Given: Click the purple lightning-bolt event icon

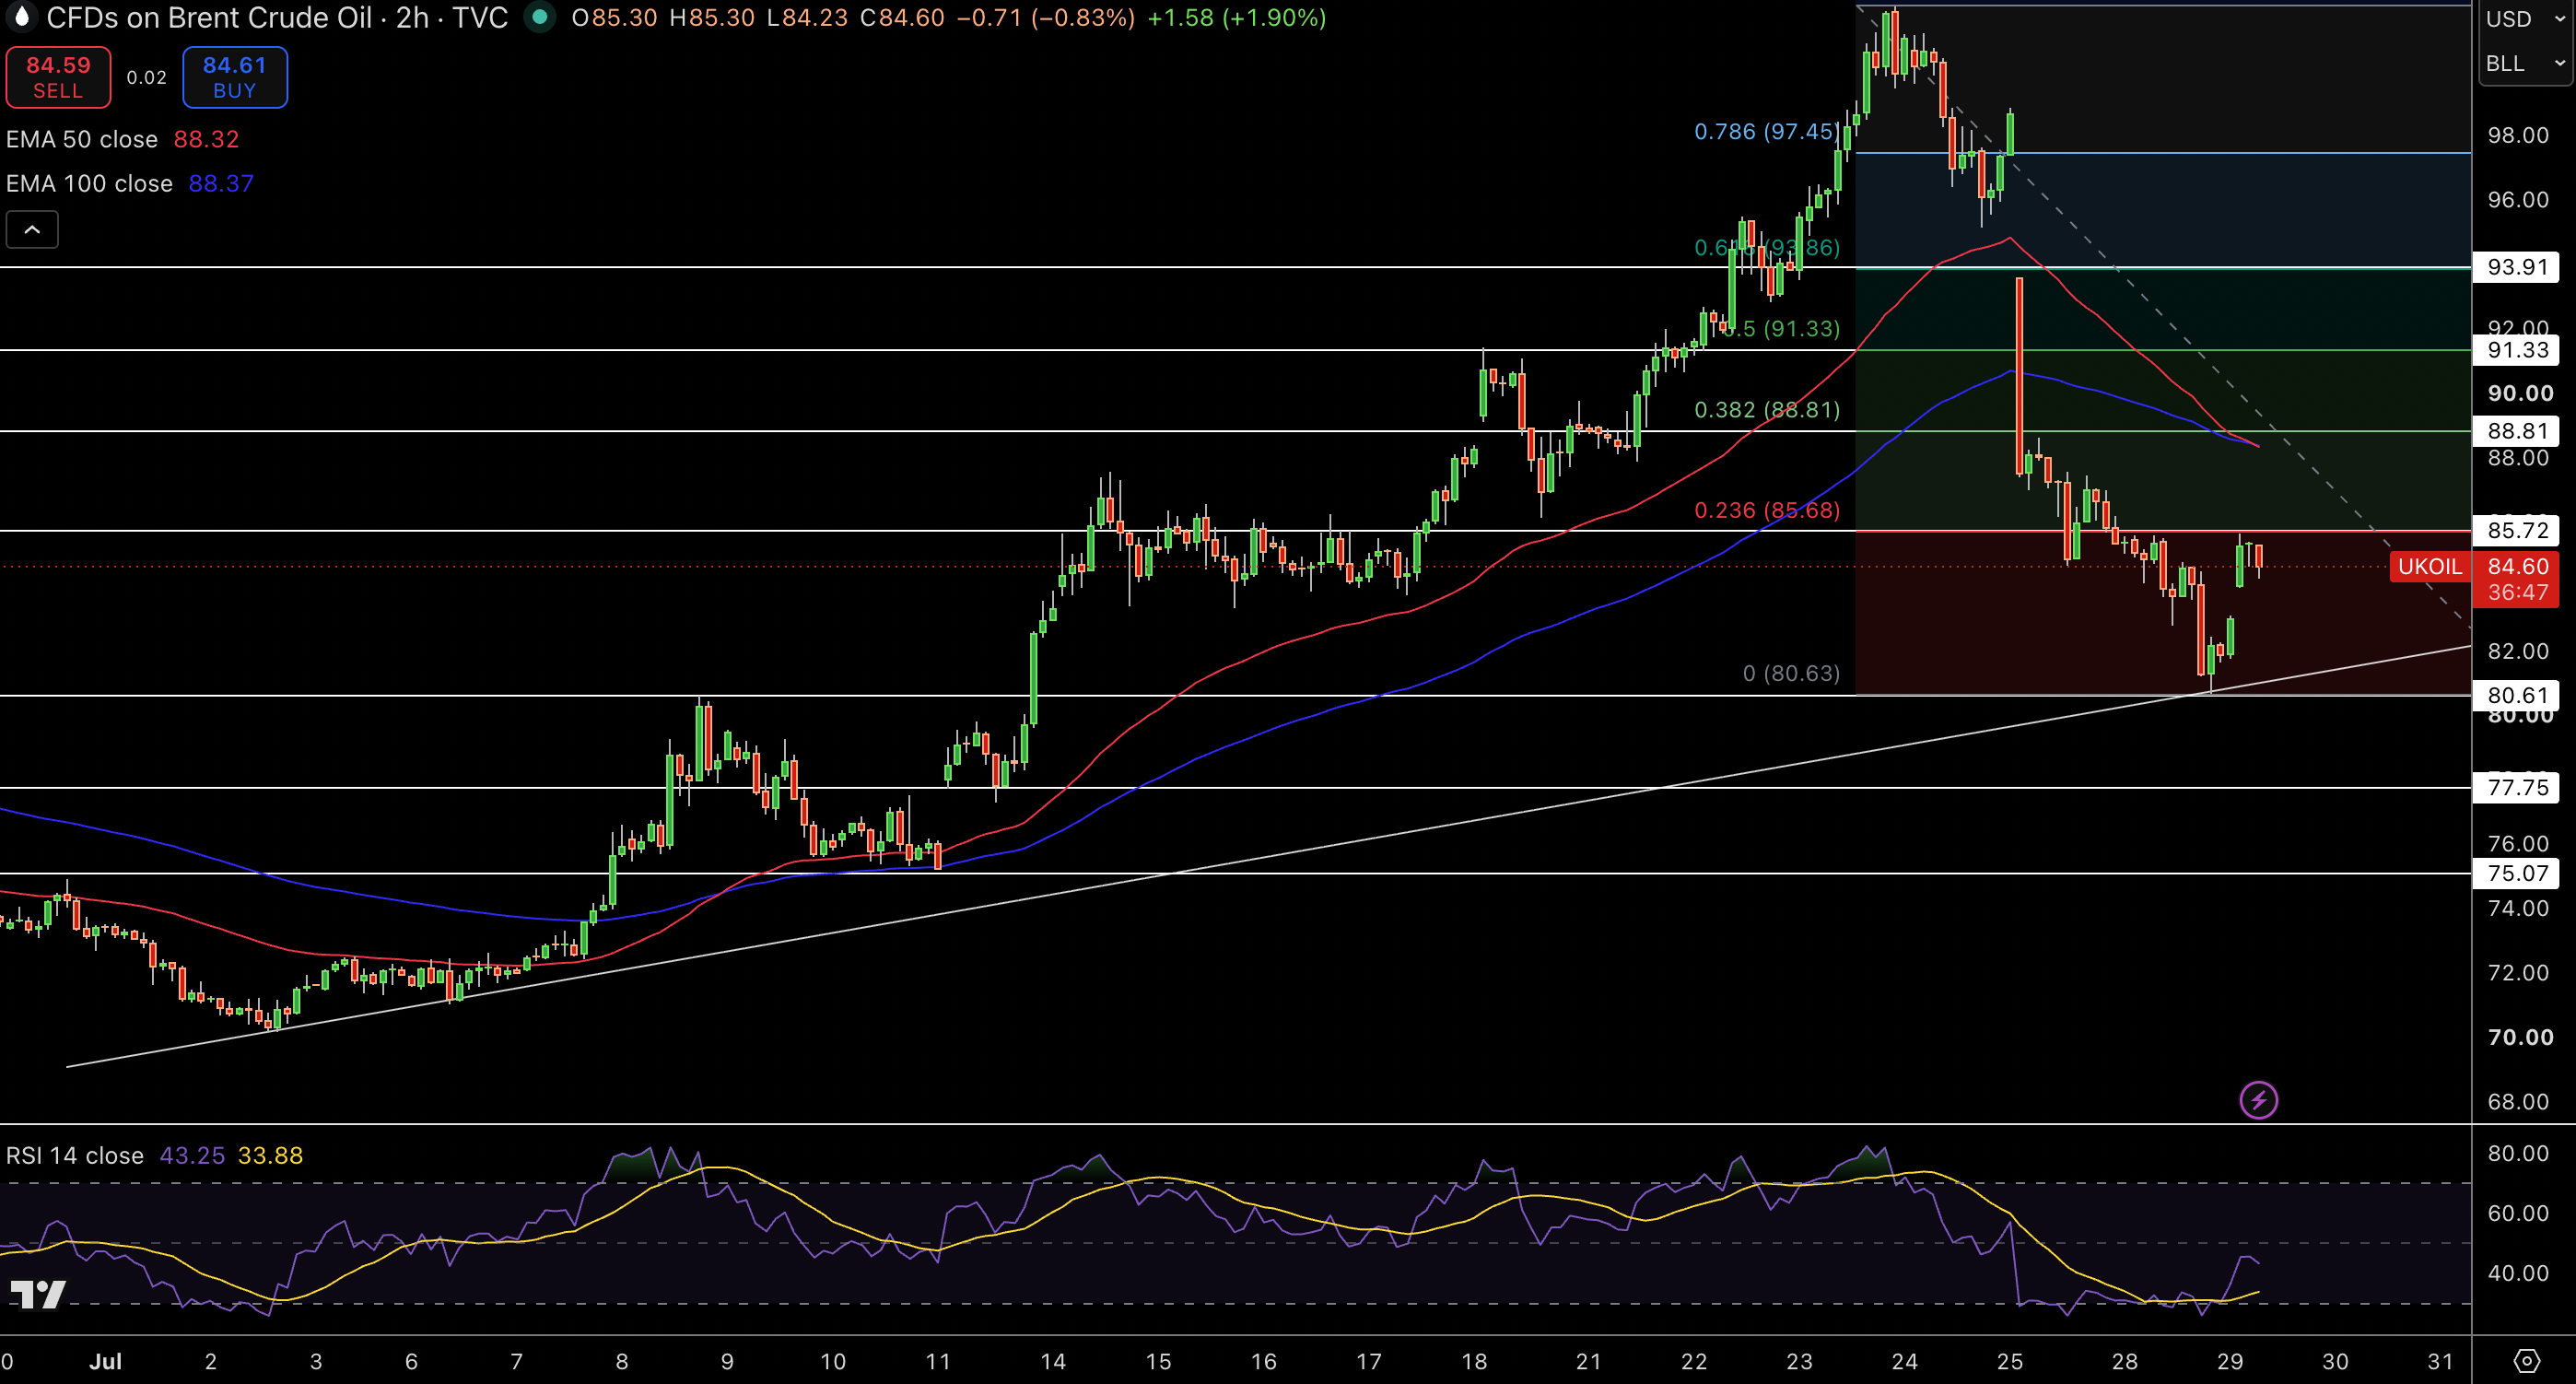Looking at the screenshot, I should pos(2258,1100).
